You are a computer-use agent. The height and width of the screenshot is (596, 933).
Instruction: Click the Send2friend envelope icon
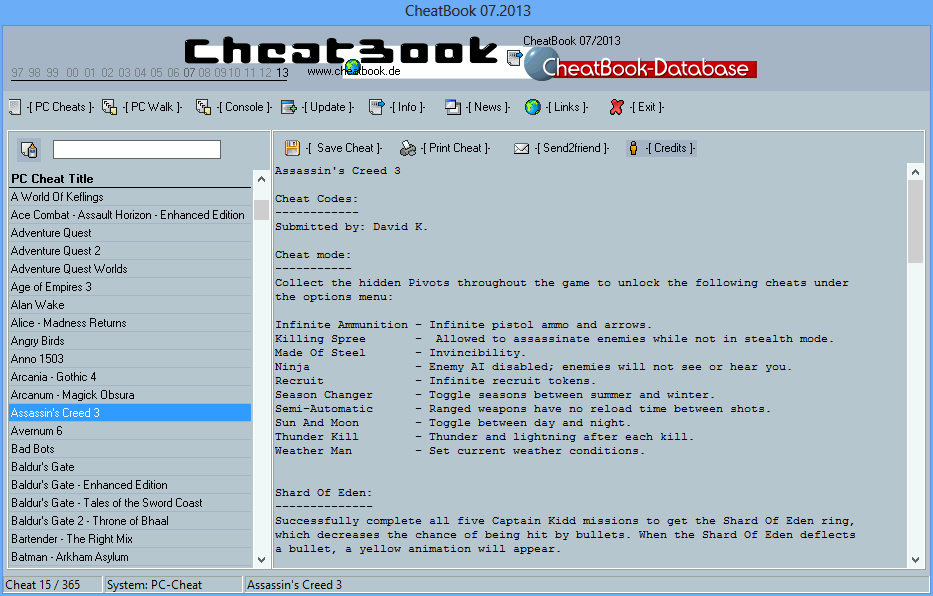(x=521, y=148)
